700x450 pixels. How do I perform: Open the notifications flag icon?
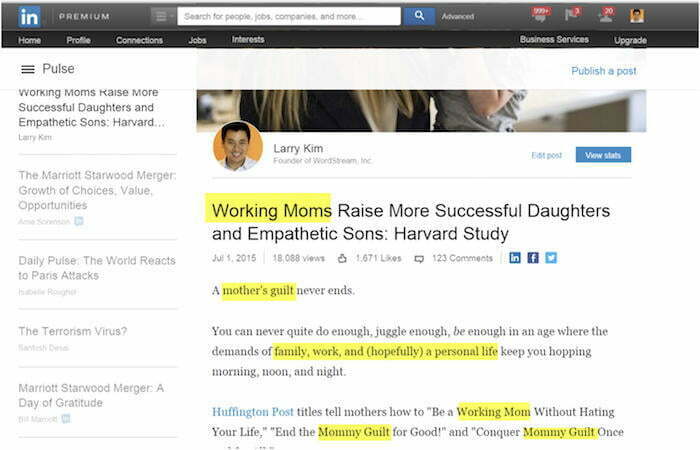point(572,14)
